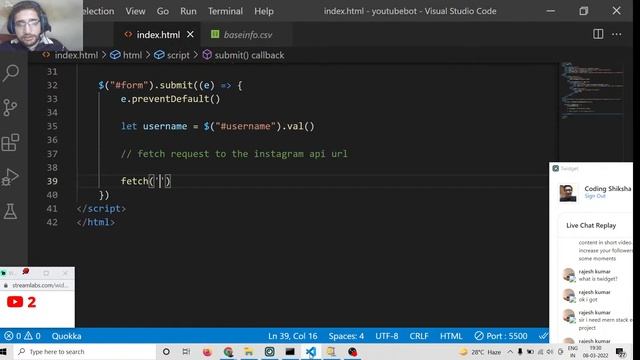Open File Explorer from the taskbar

coord(249,352)
